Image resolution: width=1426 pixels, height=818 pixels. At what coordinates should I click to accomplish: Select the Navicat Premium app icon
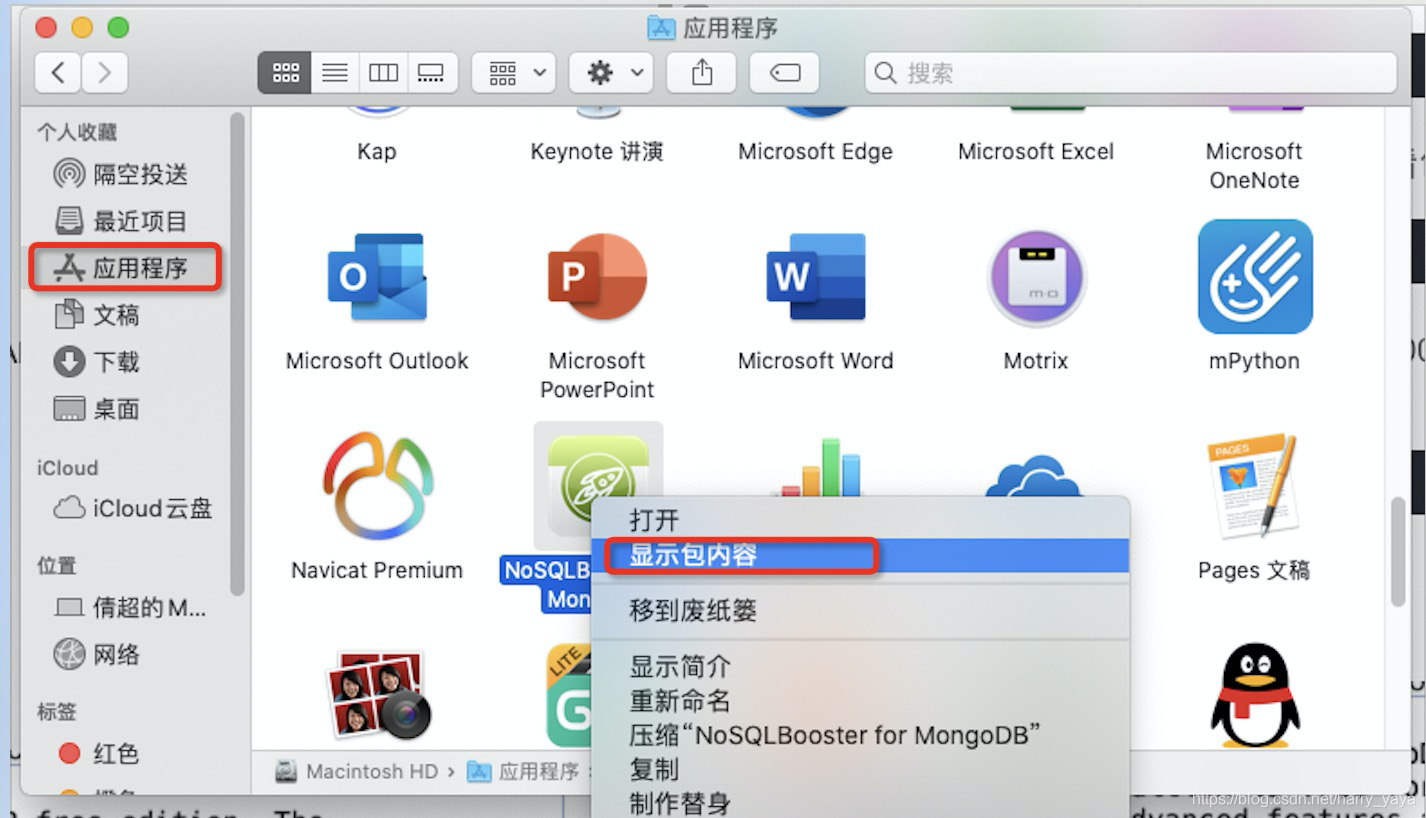click(377, 486)
